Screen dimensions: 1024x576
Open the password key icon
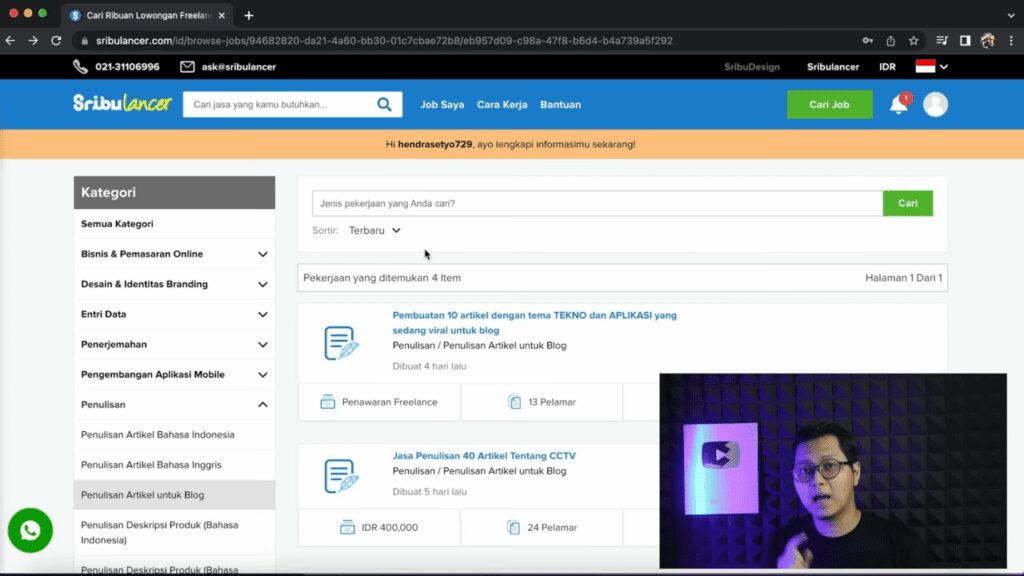coord(867,40)
